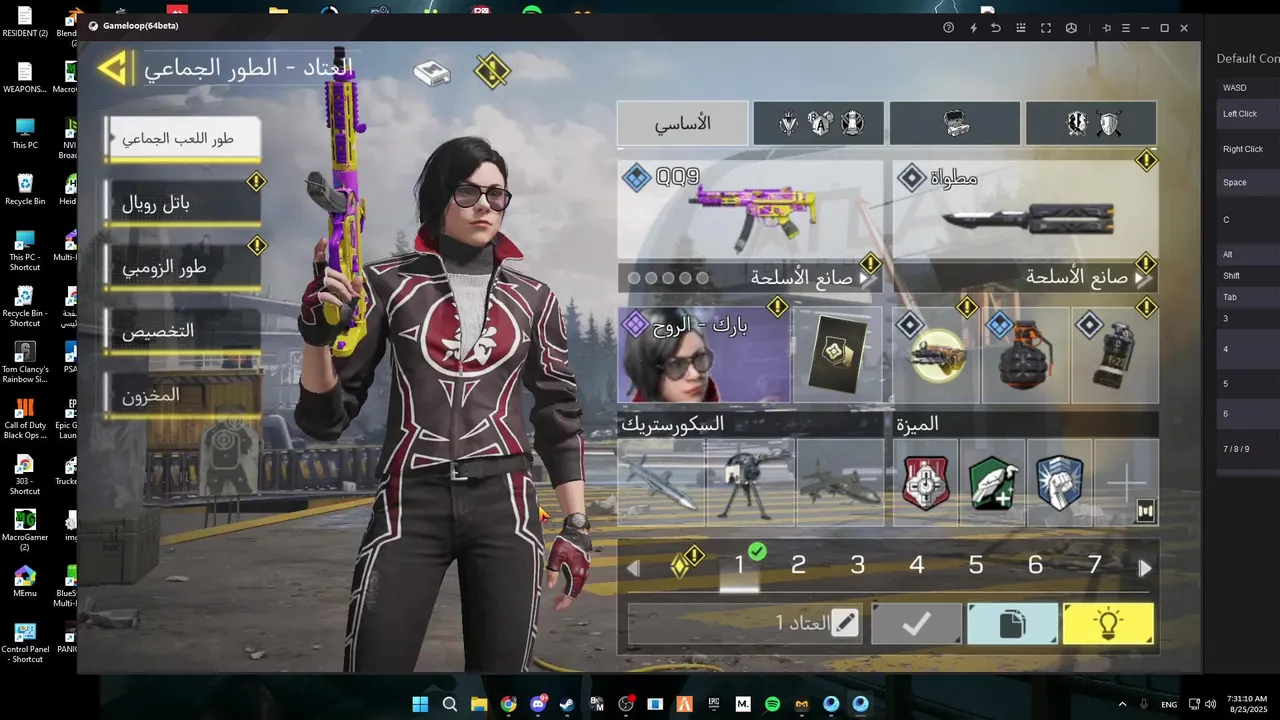The image size is (1280, 720).
Task: Open the key mapping keyboard icon in Gameloop
Action: coord(1021,28)
